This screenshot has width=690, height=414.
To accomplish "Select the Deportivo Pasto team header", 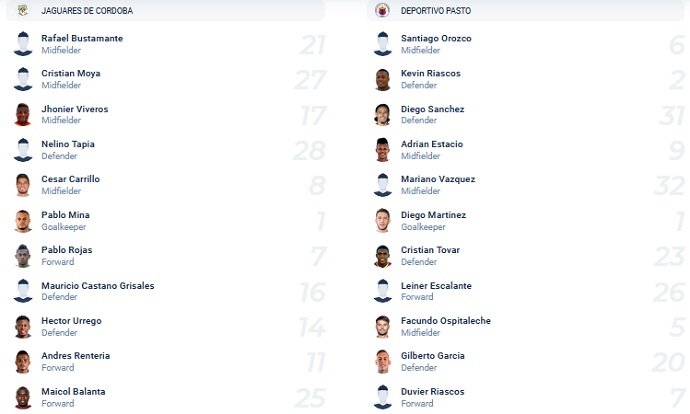I will (525, 10).
